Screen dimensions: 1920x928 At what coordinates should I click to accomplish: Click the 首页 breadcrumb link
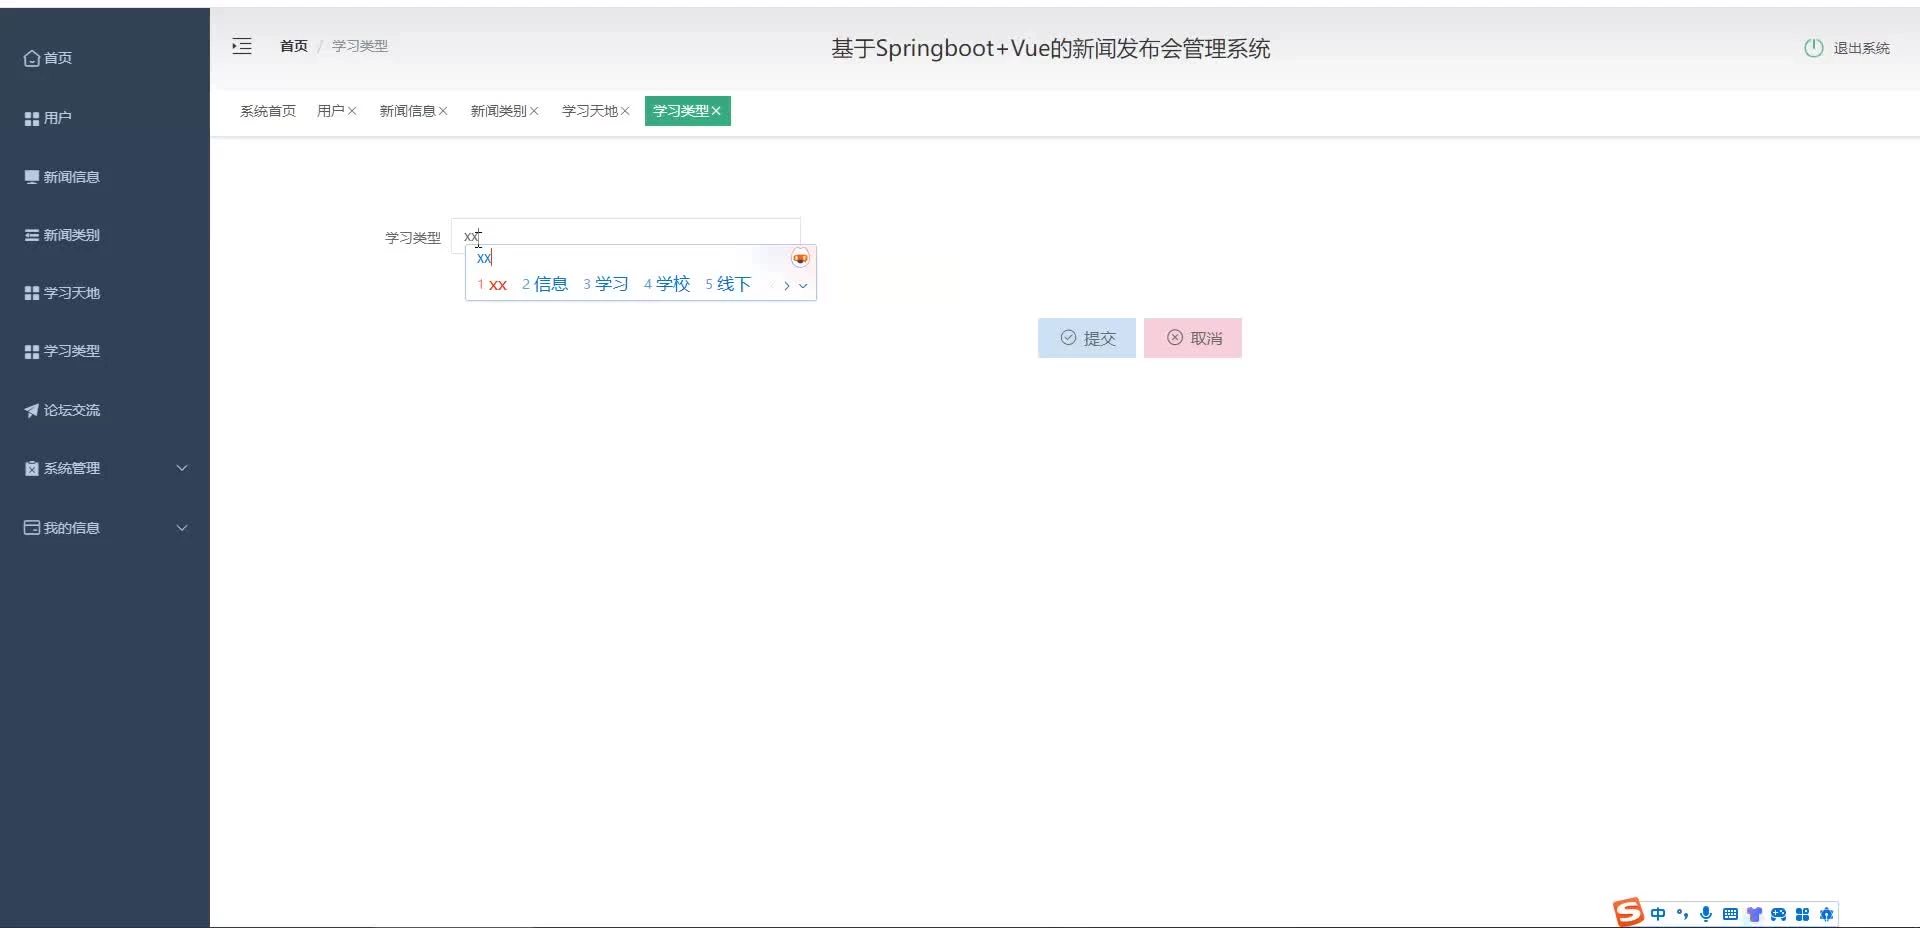point(294,46)
